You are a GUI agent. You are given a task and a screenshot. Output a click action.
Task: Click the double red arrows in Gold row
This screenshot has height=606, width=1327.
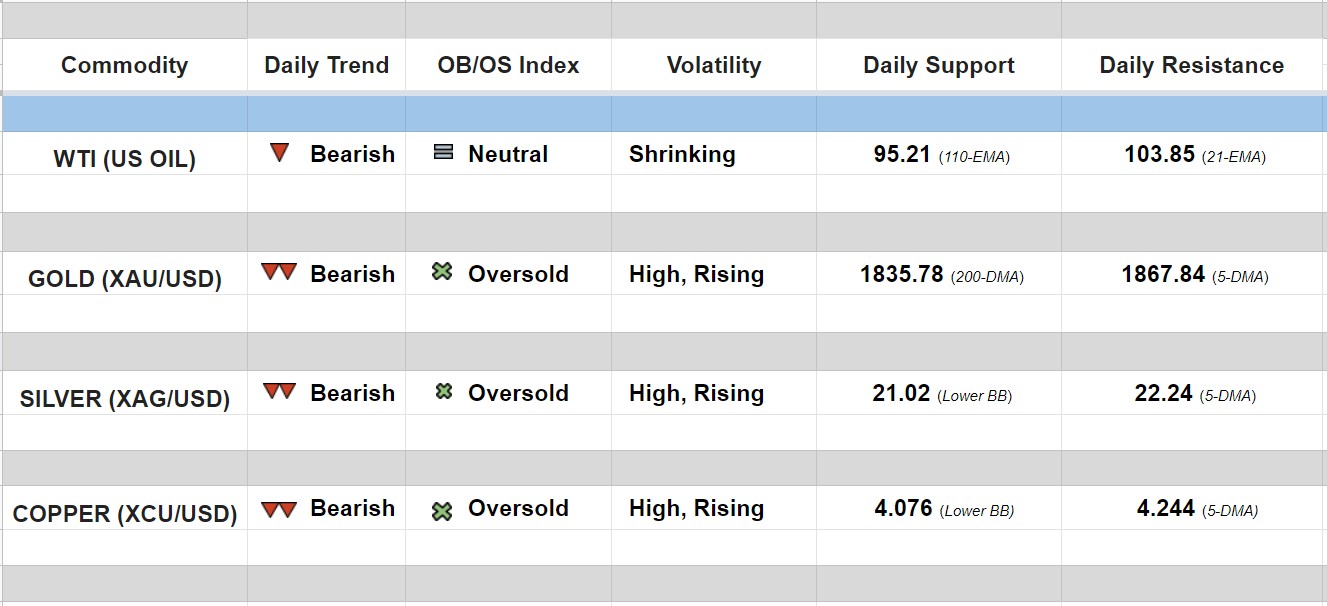coord(278,272)
